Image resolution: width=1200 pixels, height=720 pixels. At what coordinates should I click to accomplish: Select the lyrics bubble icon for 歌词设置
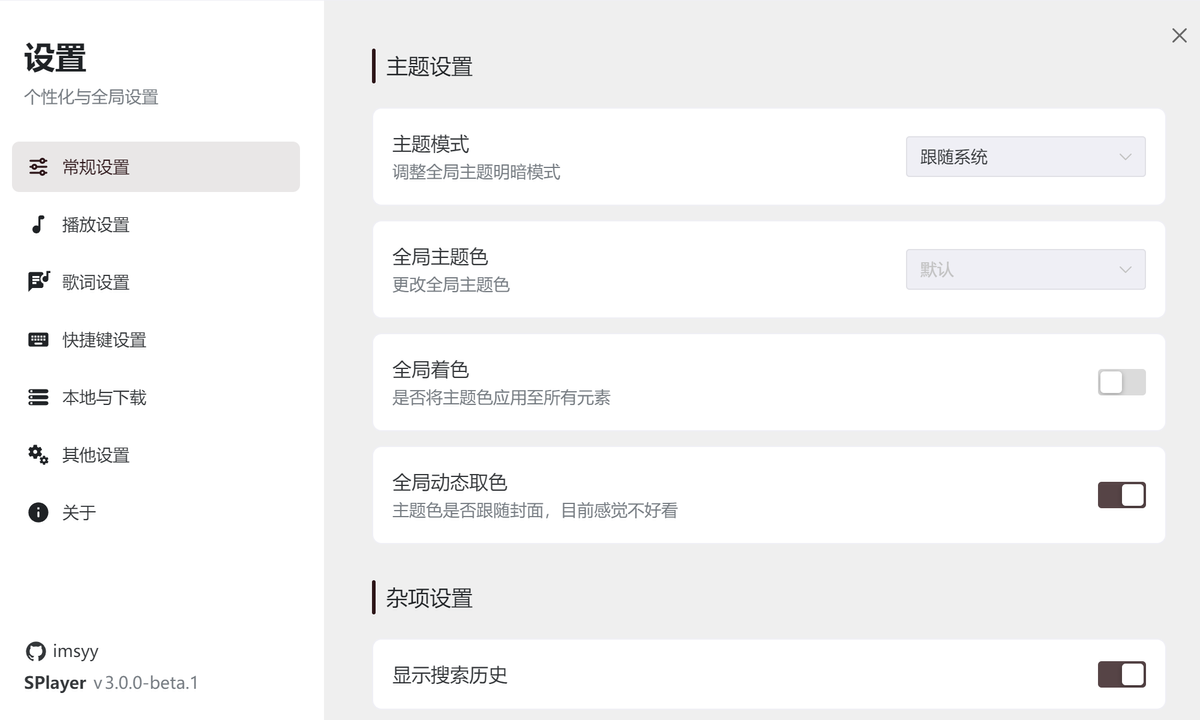coord(36,282)
